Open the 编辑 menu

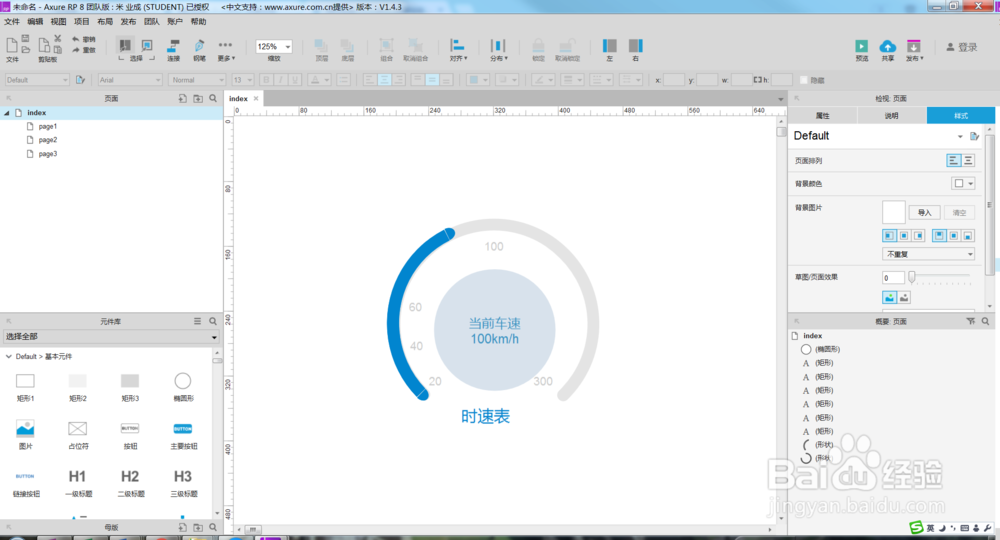click(x=34, y=22)
